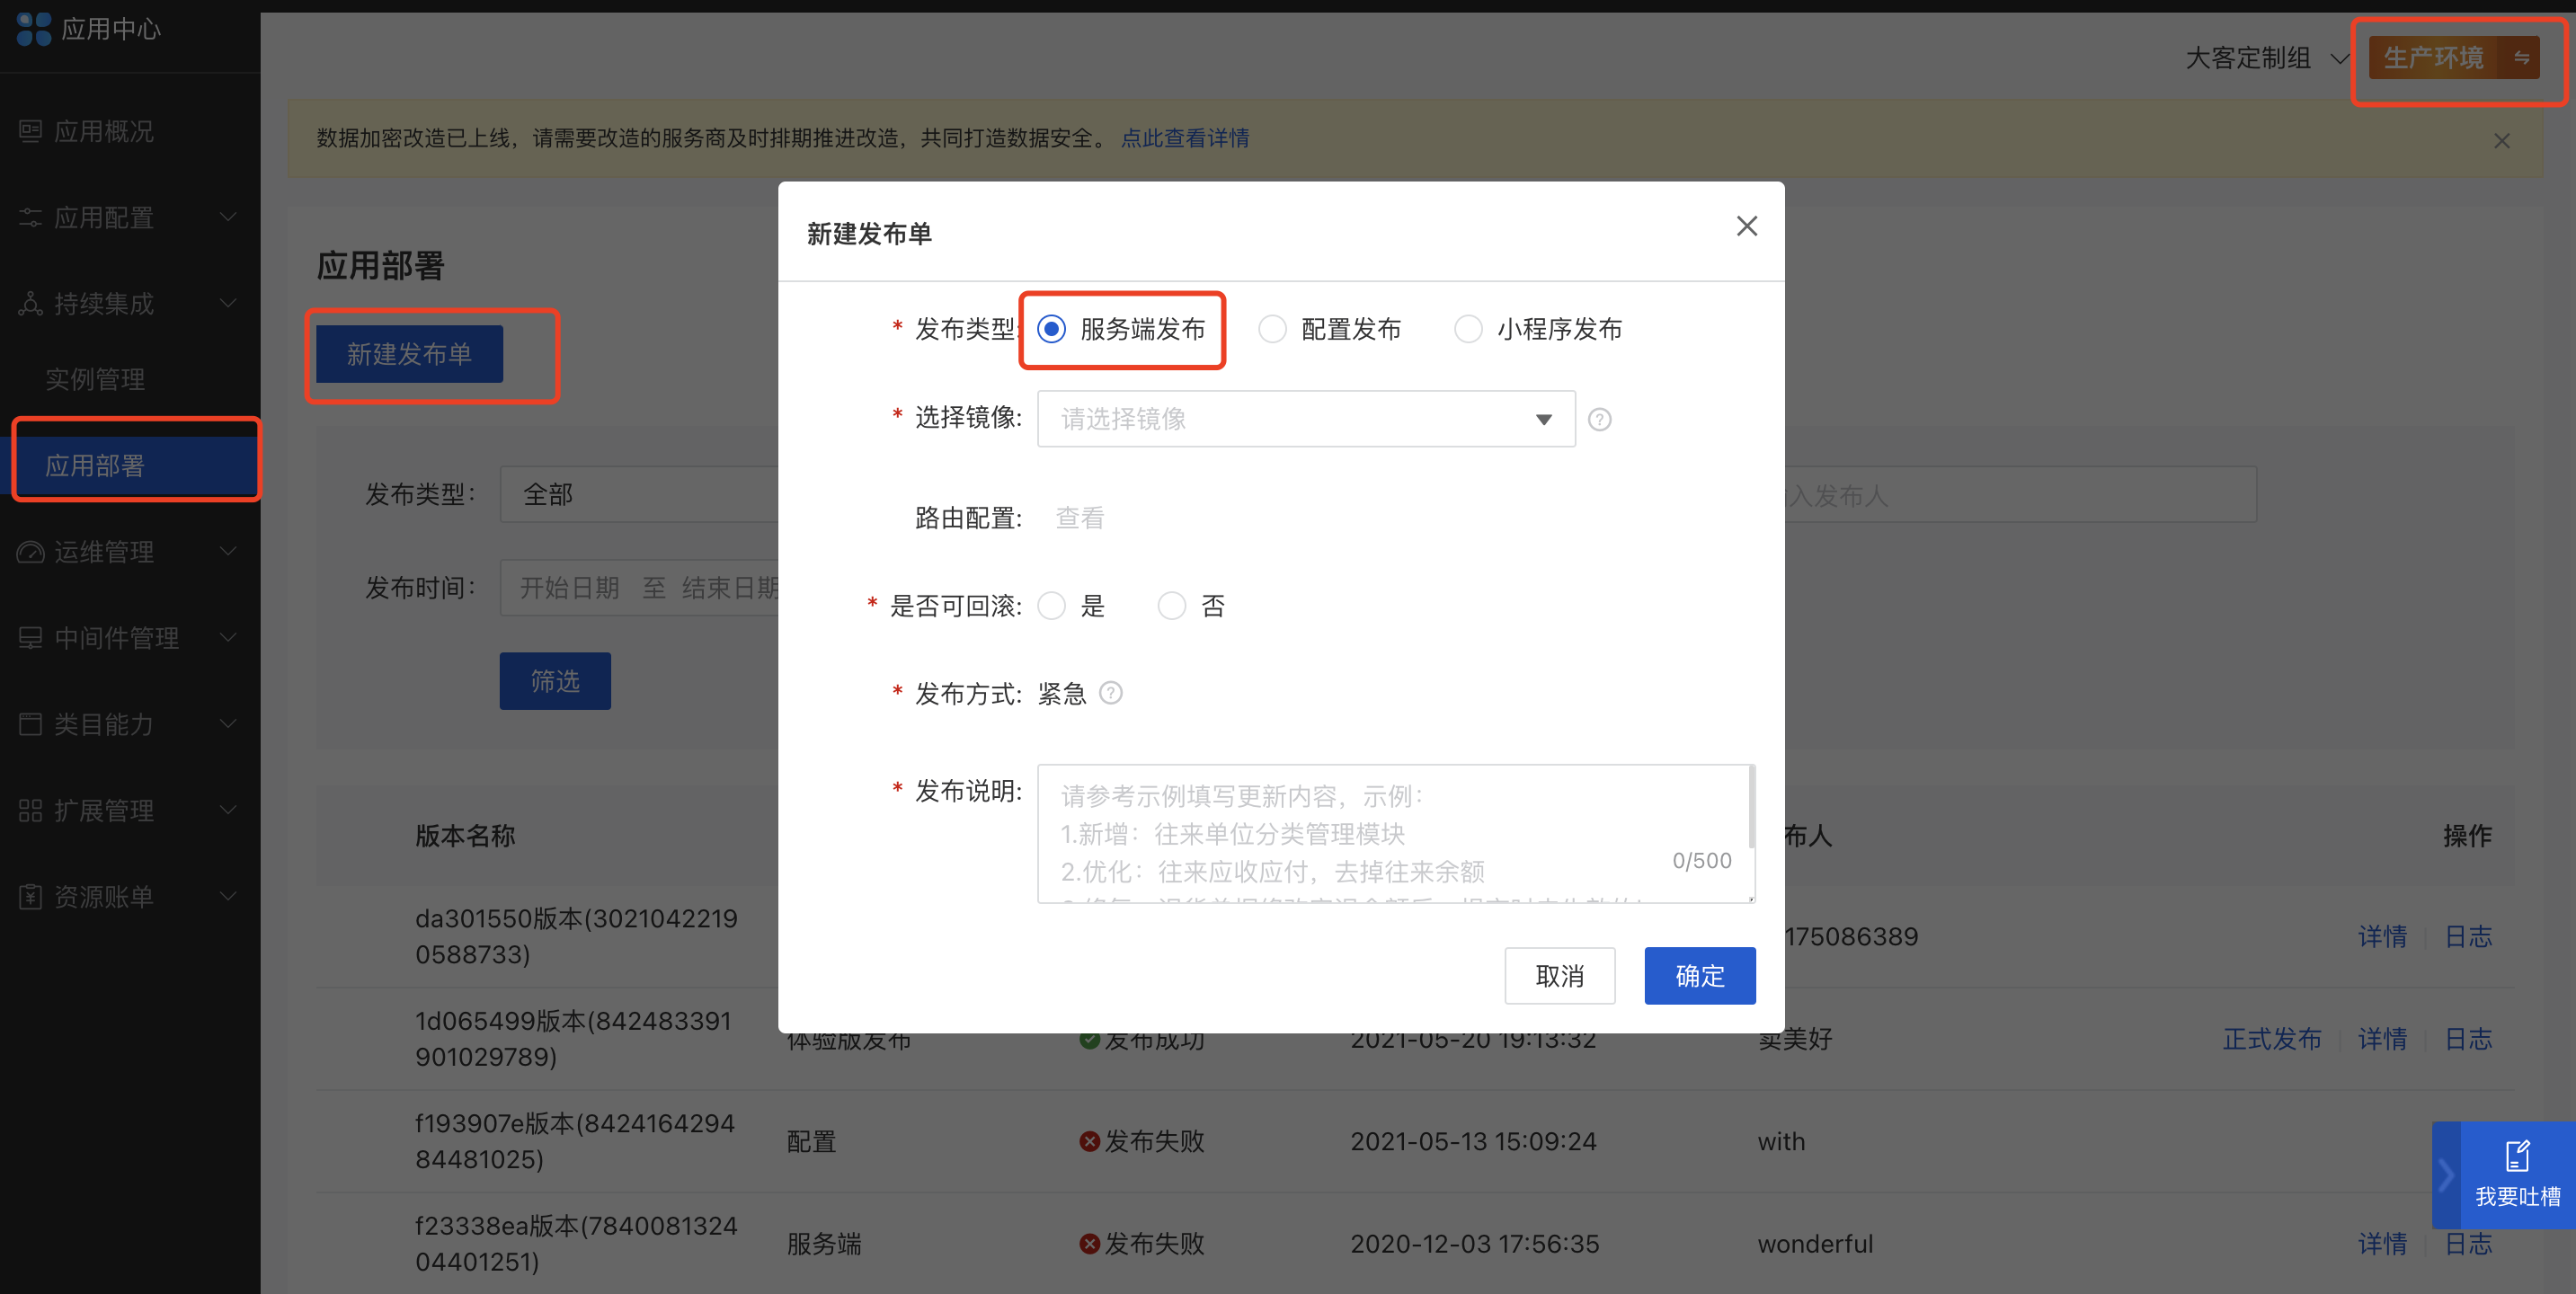Click into the 发布说明 text area
The image size is (2576, 1294).
click(1395, 834)
